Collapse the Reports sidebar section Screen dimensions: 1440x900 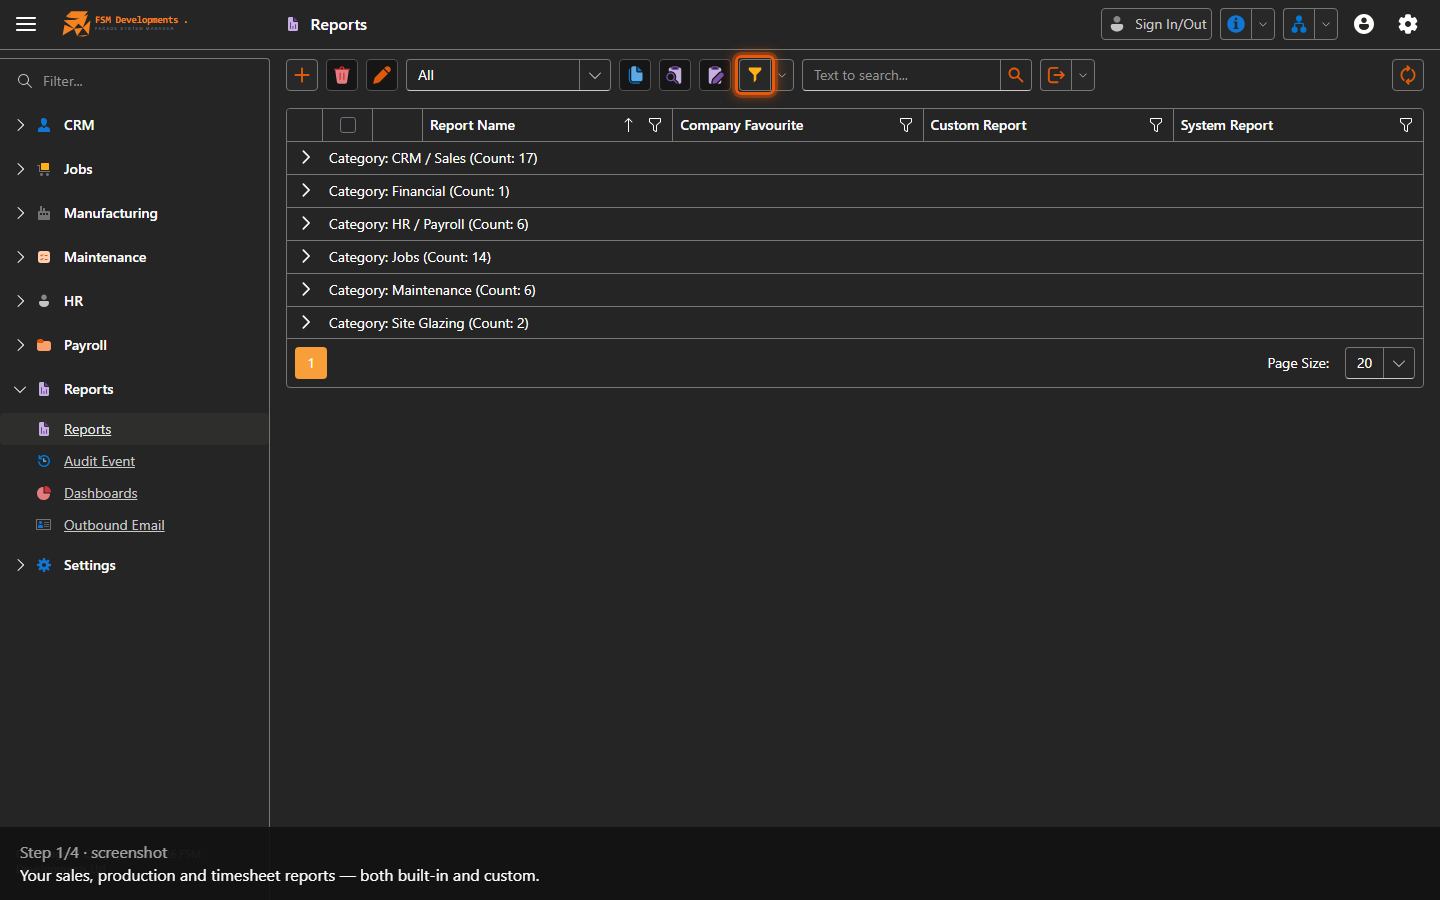[20, 389]
